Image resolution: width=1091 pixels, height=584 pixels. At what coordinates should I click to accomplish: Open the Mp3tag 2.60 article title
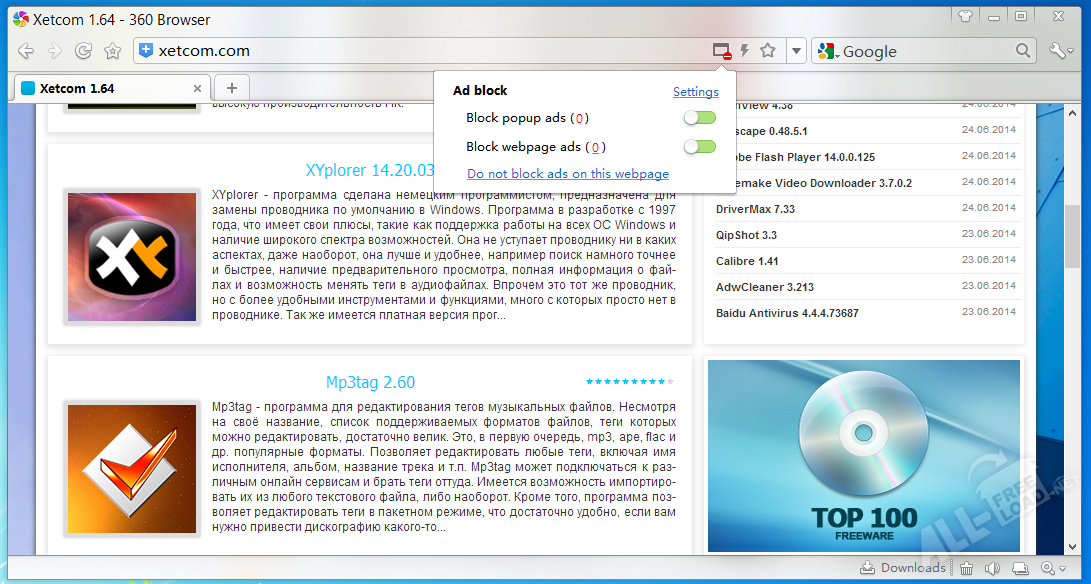pyautogui.click(x=370, y=382)
